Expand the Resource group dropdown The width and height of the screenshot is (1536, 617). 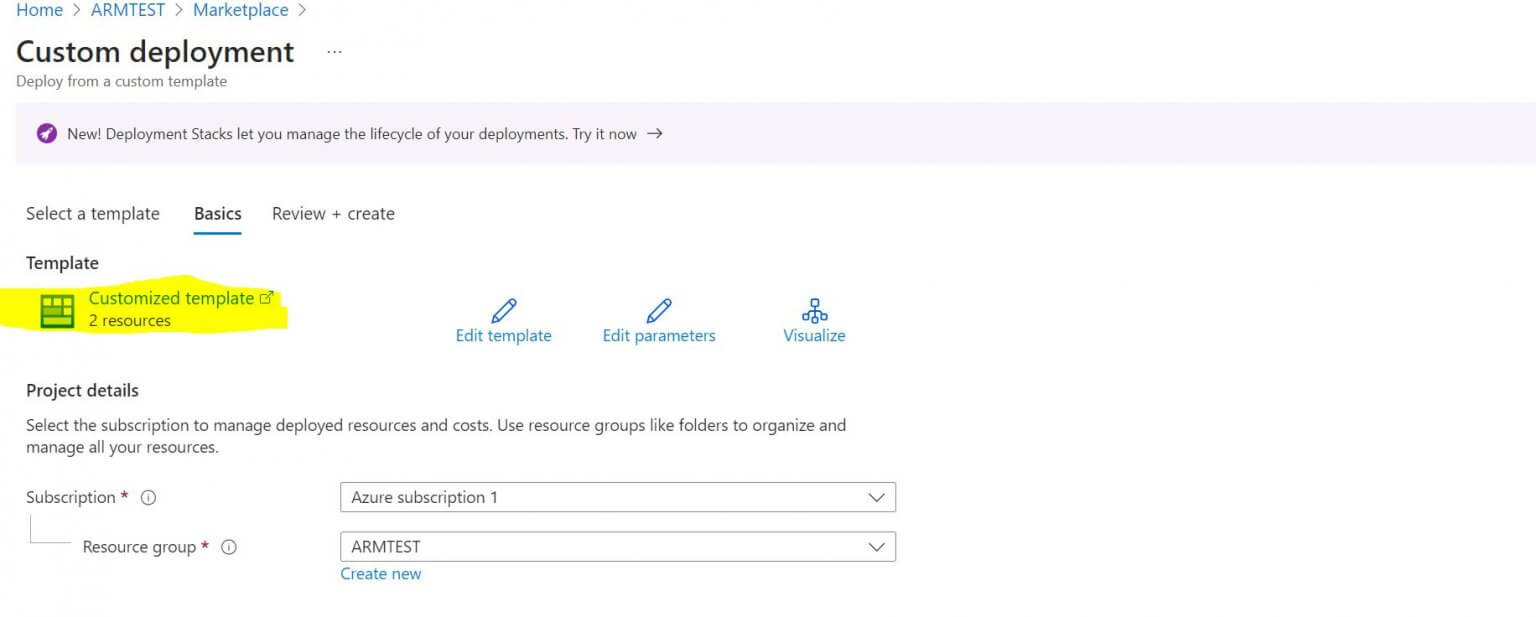pos(876,547)
